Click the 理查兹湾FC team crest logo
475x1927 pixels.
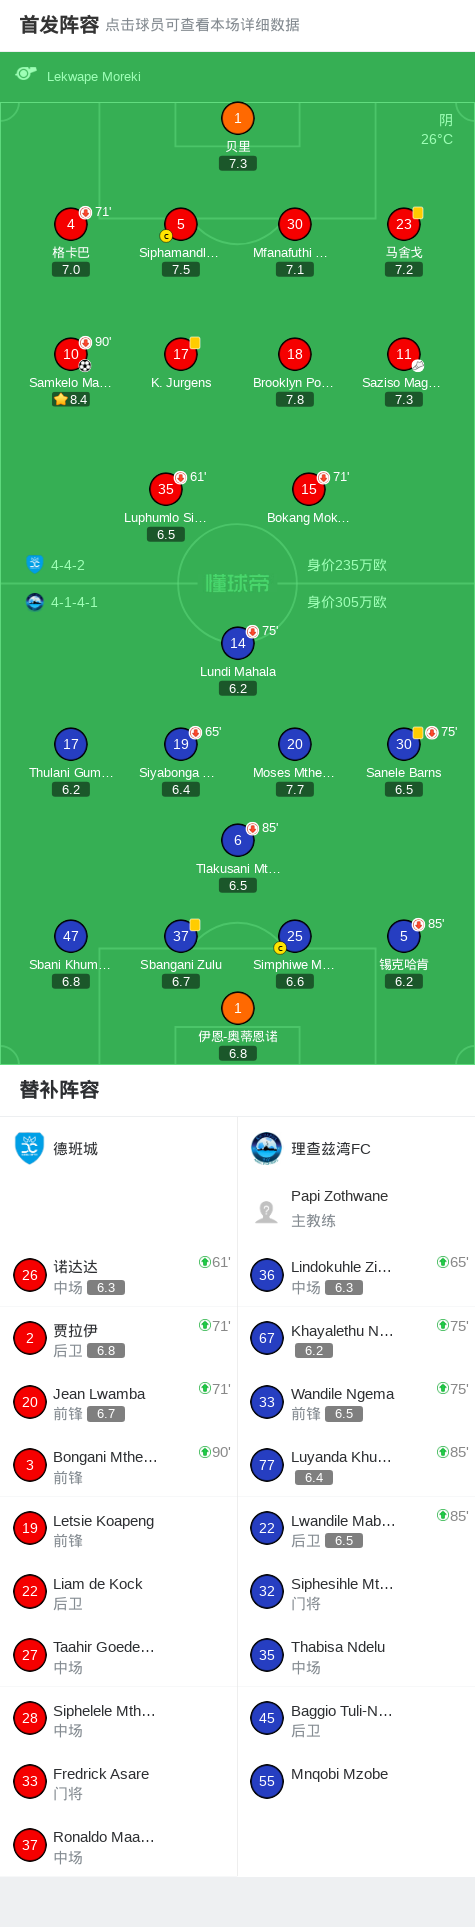coord(266,1148)
